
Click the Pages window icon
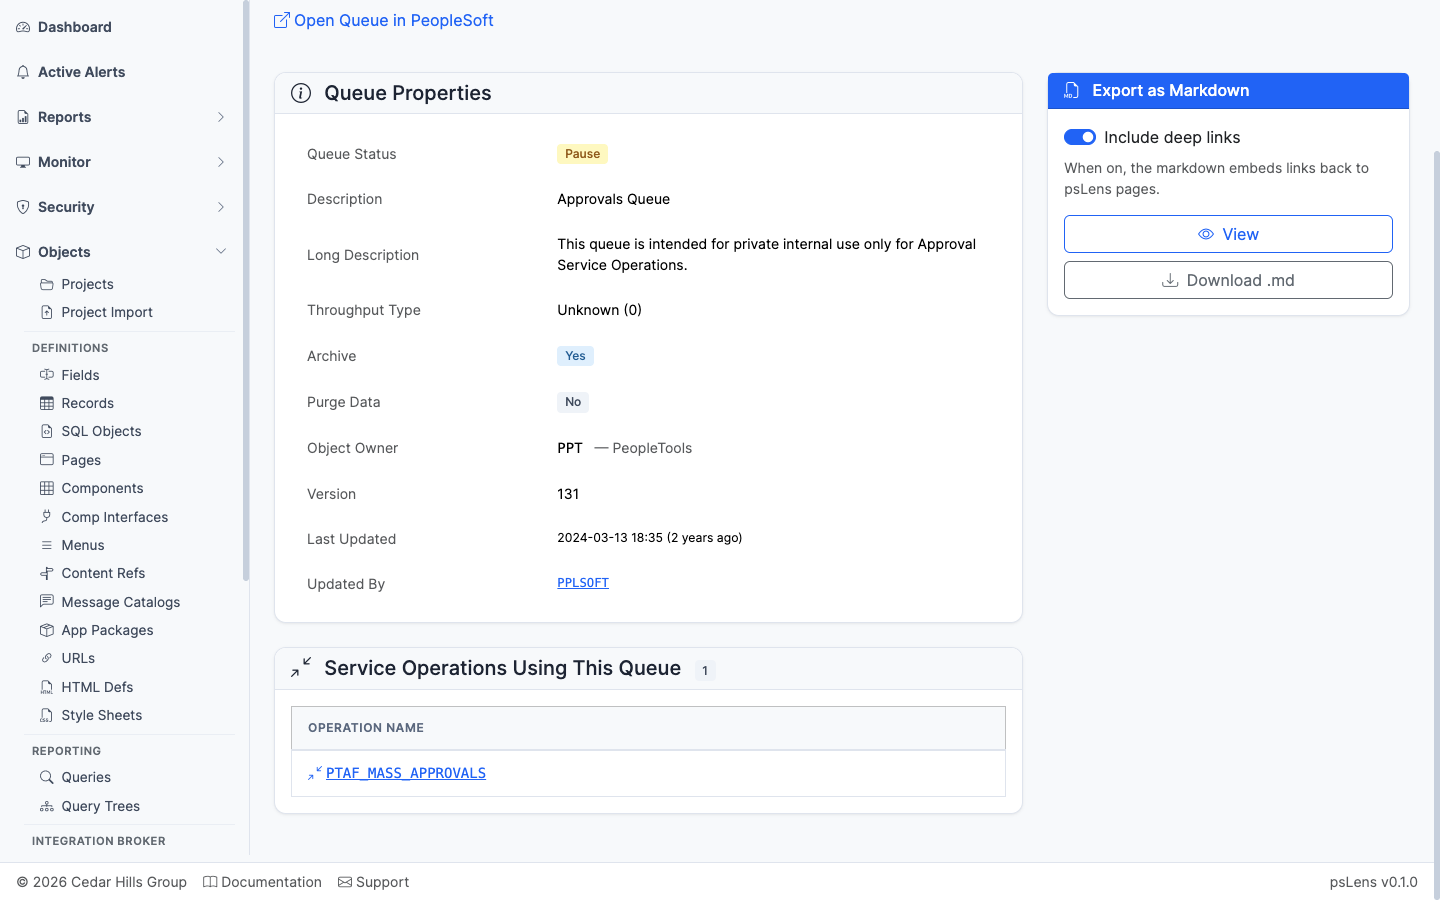(x=46, y=460)
